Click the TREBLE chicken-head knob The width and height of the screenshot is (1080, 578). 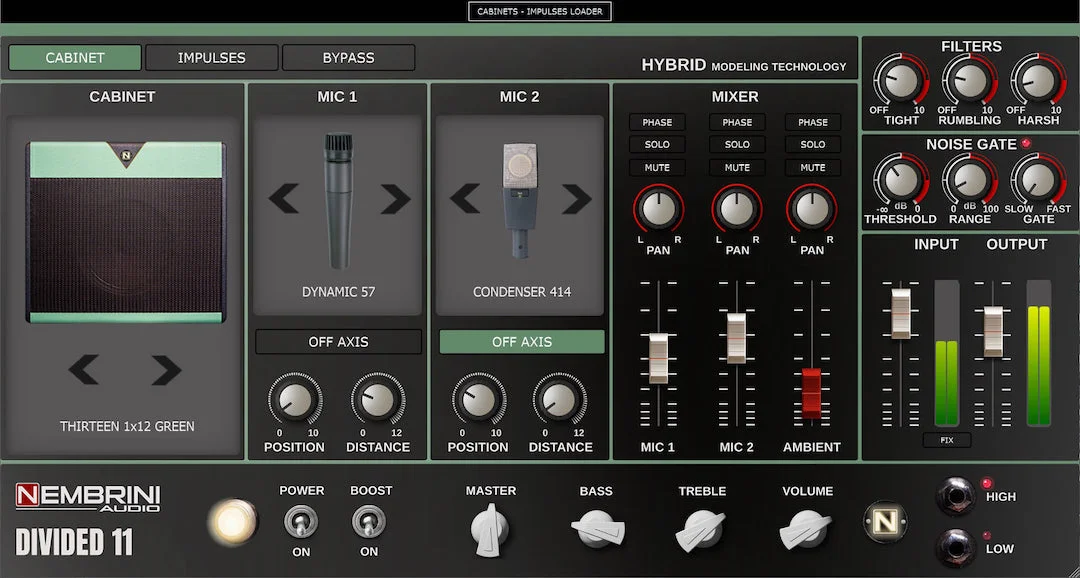pos(701,530)
